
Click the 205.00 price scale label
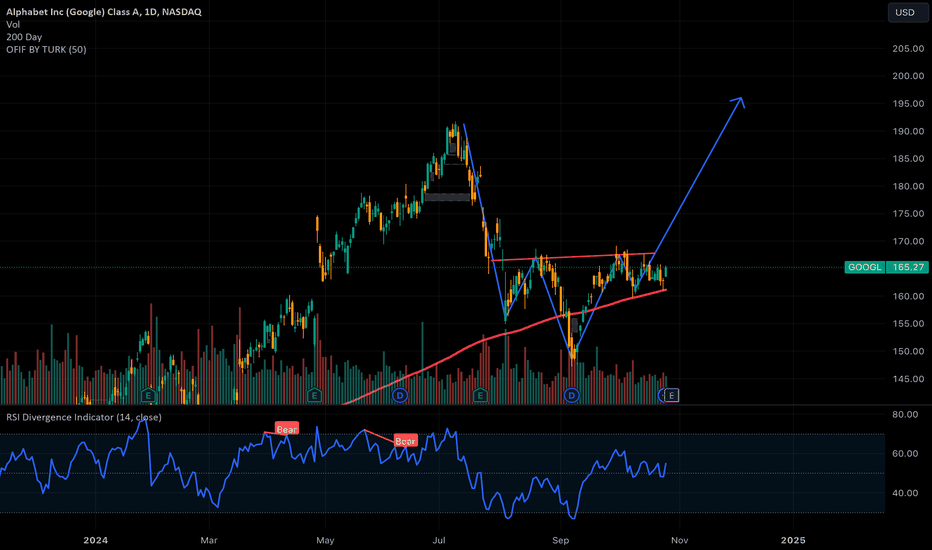pyautogui.click(x=908, y=48)
